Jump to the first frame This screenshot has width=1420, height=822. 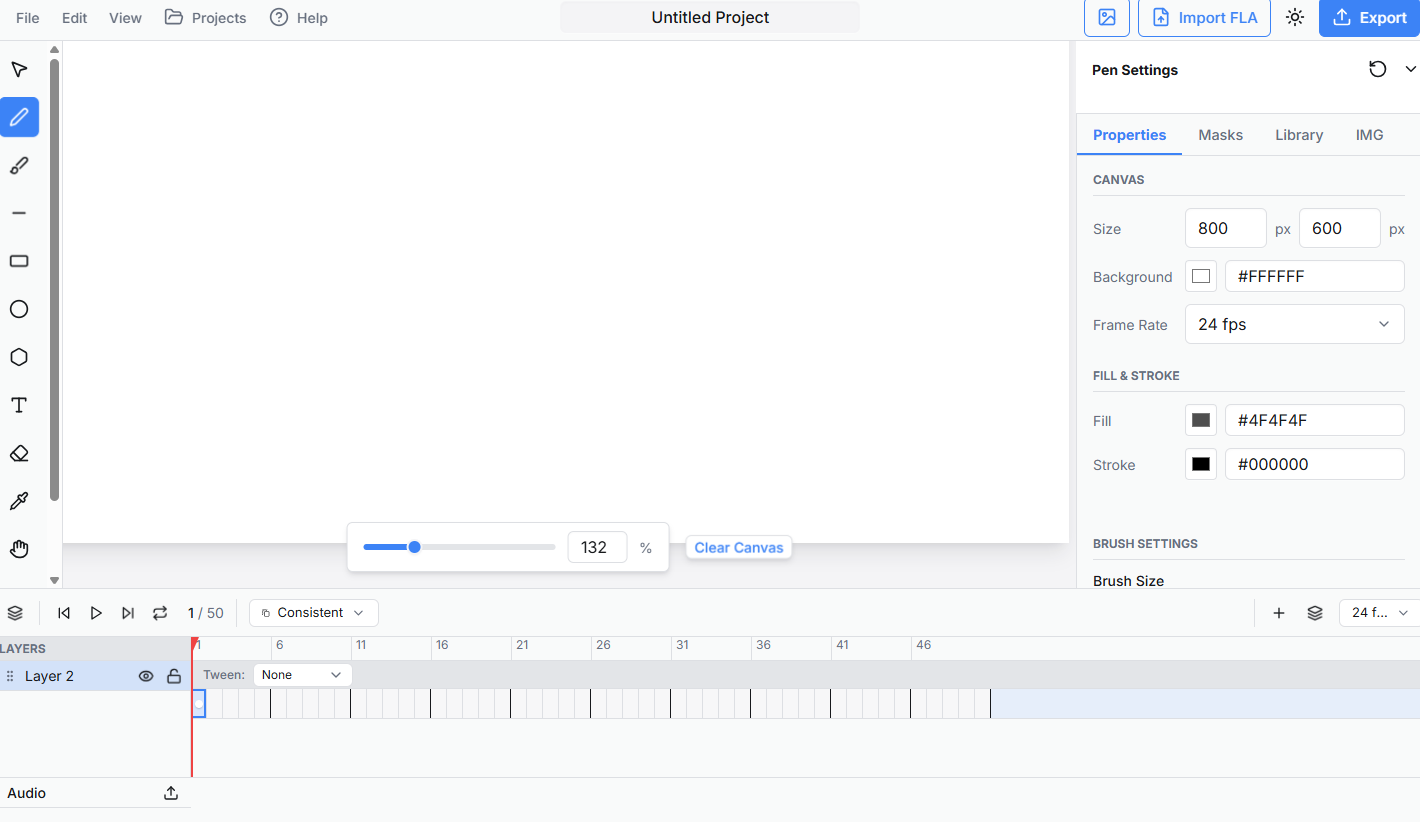click(64, 613)
